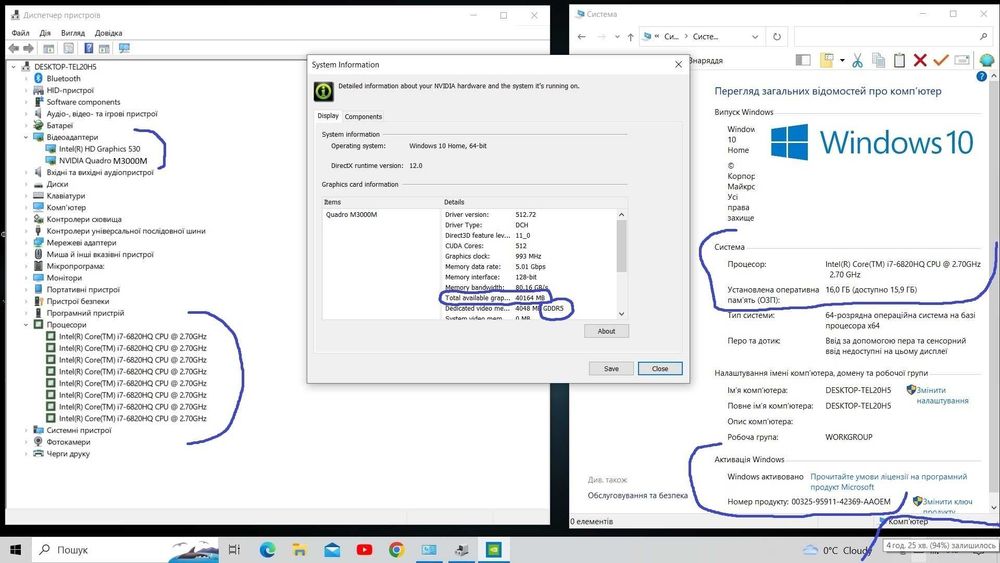Click the back arrow in Device Manager toolbar
Screen dimensions: 1000x563
pos(14,48)
